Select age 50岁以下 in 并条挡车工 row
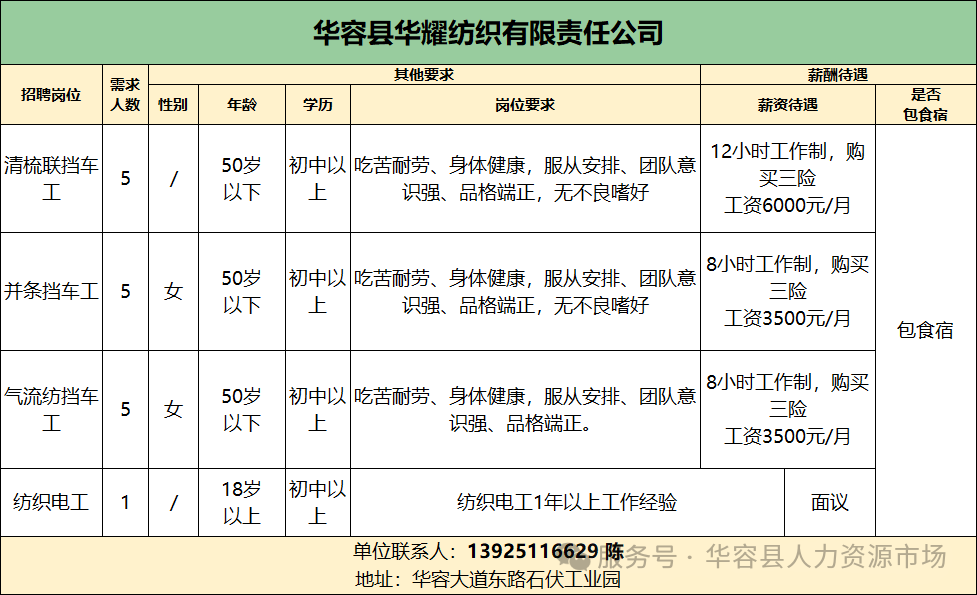This screenshot has width=977, height=595. coord(242,292)
